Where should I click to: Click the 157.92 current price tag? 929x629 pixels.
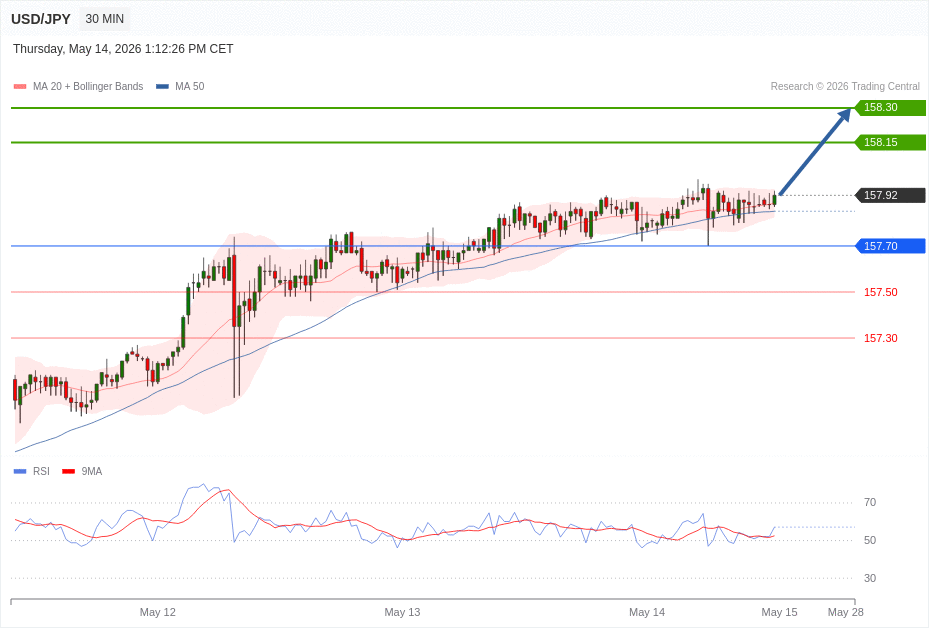[x=890, y=195]
